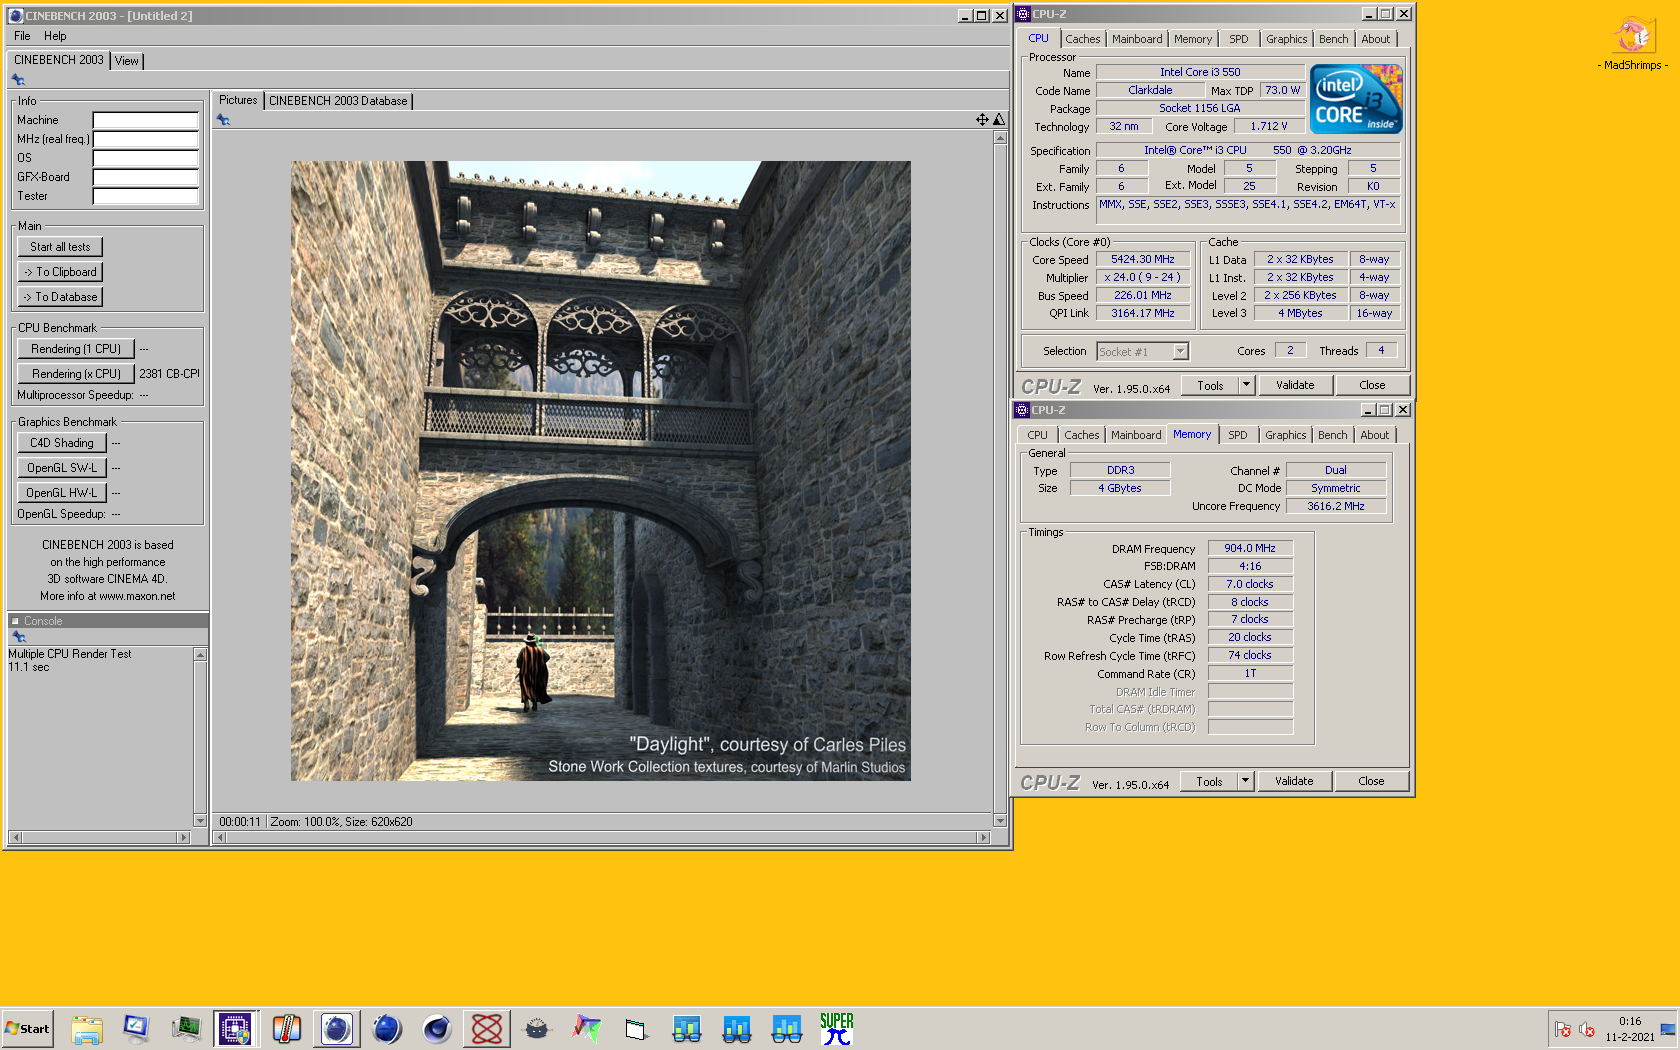Click the muted speaker tray icon

[x=1586, y=1029]
